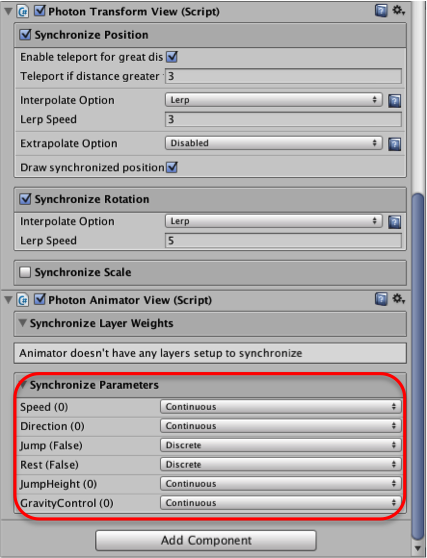The image size is (427, 558).
Task: Disable the Photon Animator View component
Action: point(39,299)
